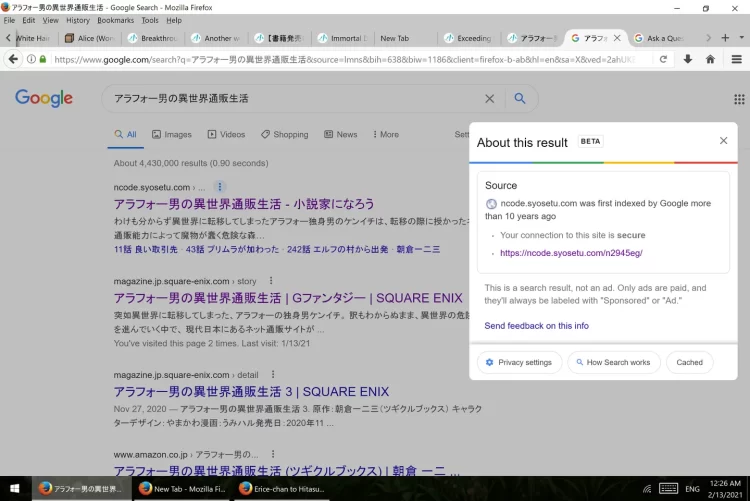The height and width of the screenshot is (501, 750).
Task: Click the Cached button
Action: click(x=689, y=362)
